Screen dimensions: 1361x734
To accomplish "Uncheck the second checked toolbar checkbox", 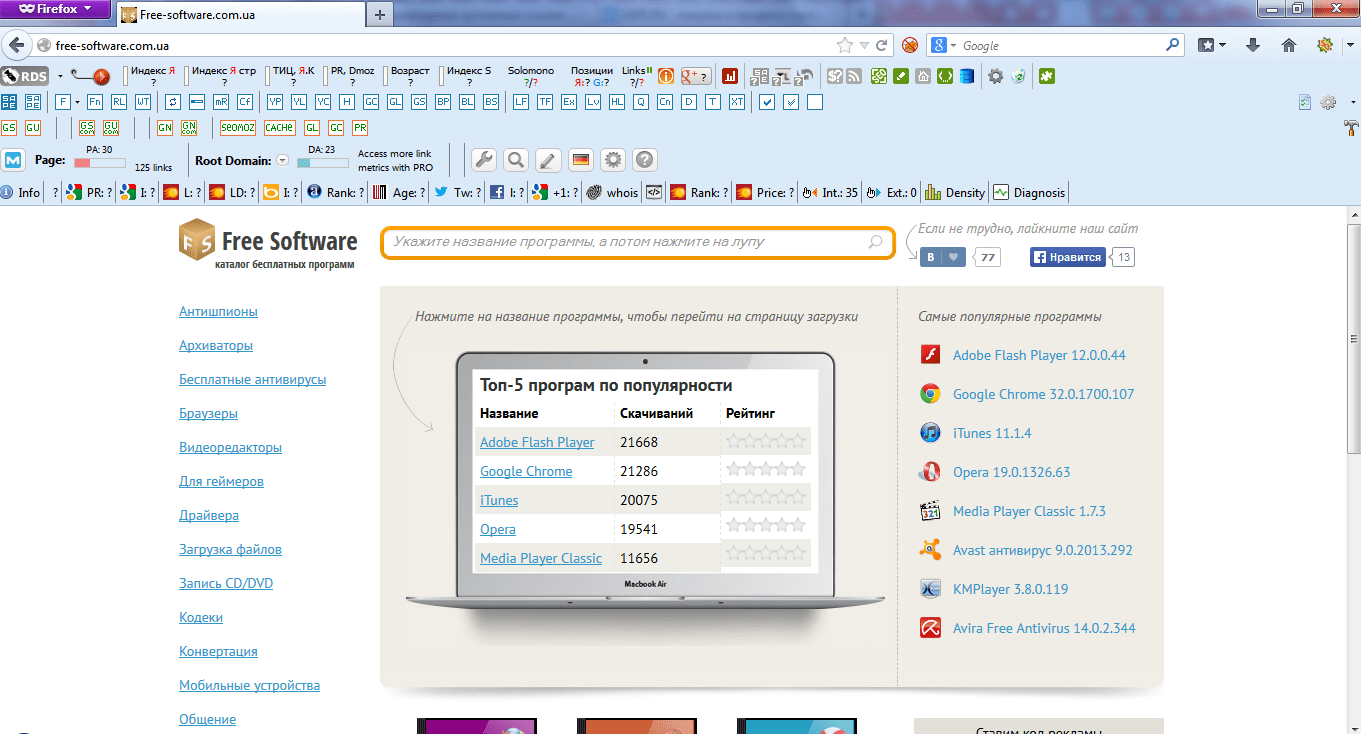I will coord(790,101).
